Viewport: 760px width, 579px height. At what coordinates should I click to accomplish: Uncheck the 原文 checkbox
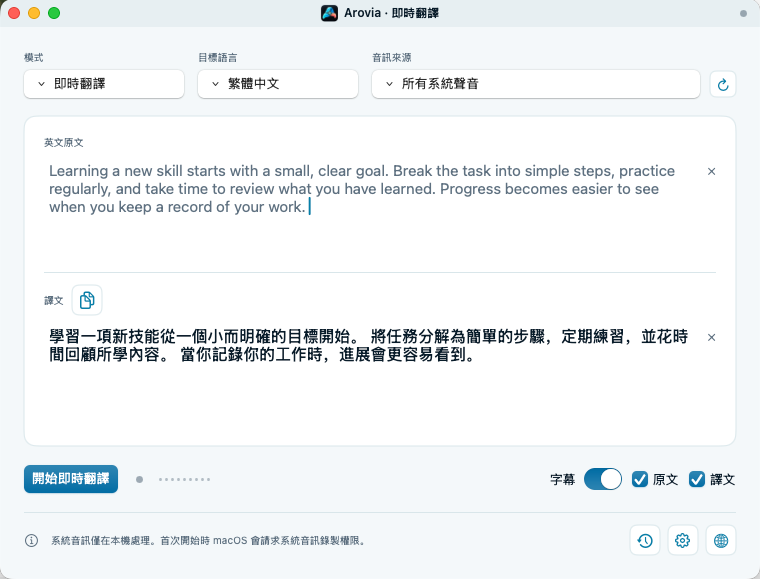coord(640,479)
